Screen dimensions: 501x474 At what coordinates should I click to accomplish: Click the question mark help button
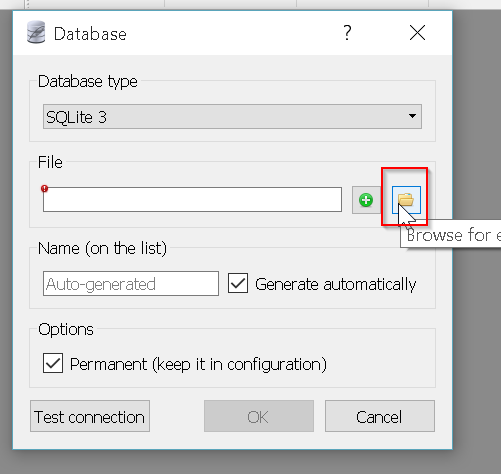(347, 33)
